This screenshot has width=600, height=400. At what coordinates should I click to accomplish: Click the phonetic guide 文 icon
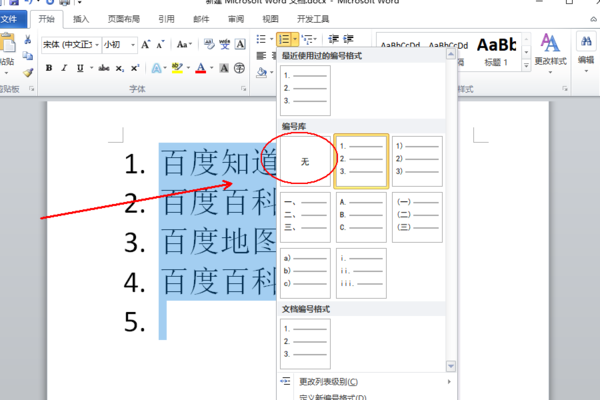point(225,44)
